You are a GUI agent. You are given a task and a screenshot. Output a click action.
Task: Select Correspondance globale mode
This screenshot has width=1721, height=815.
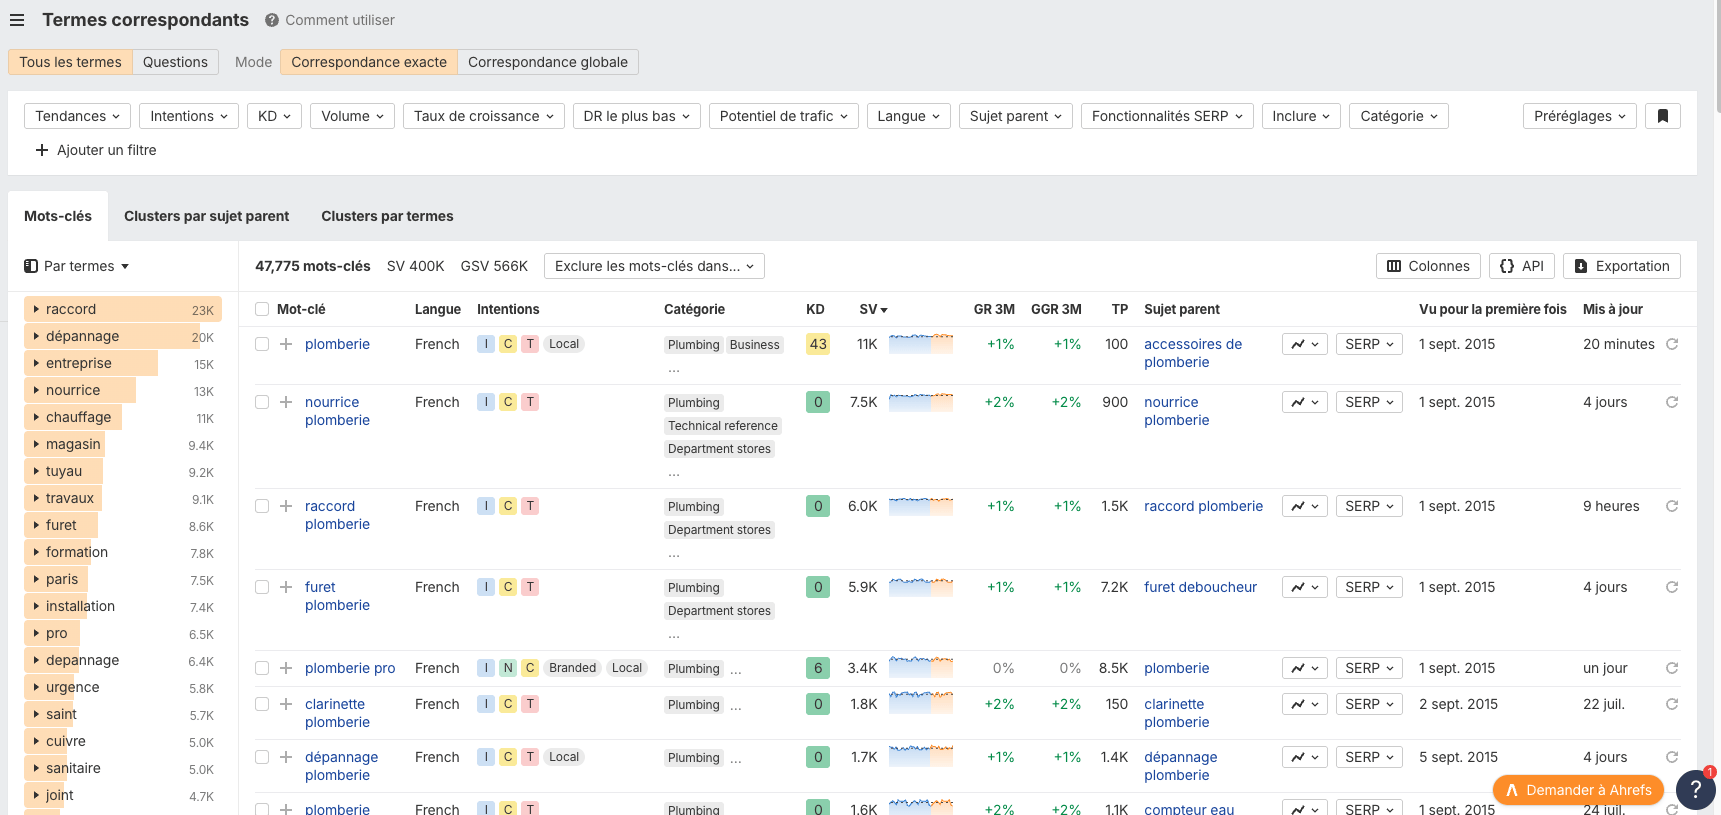(548, 62)
